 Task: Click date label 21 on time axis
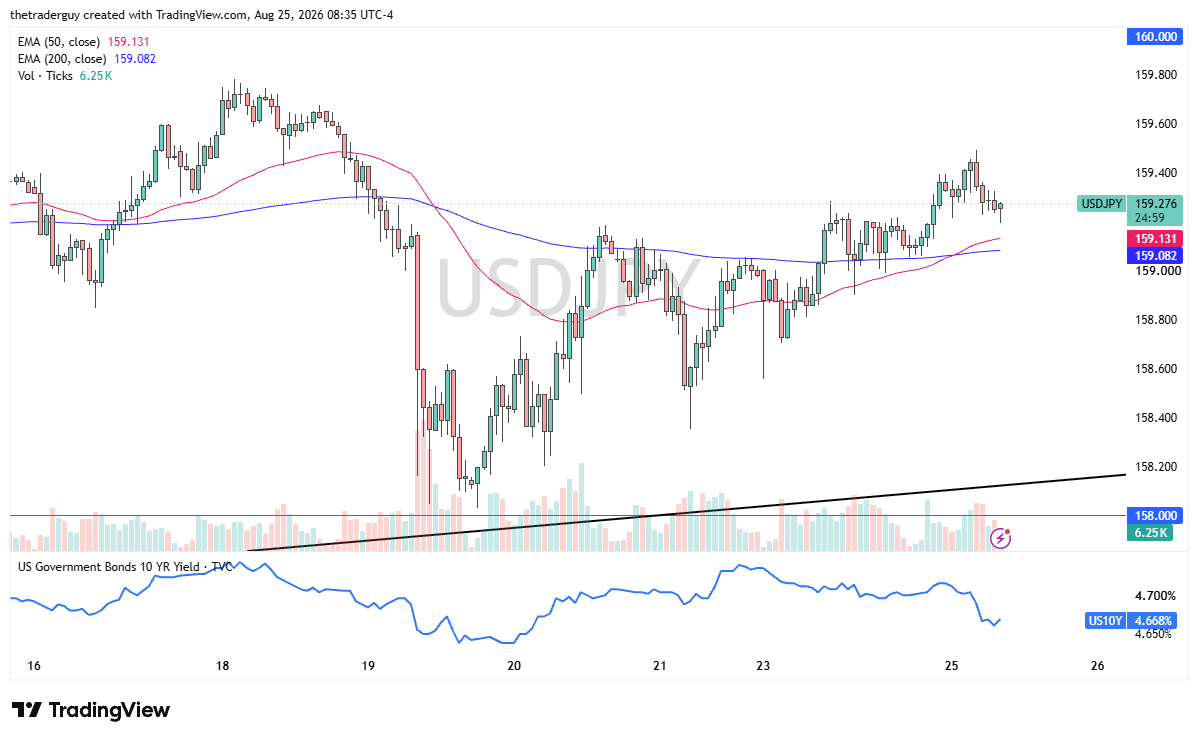(660, 666)
